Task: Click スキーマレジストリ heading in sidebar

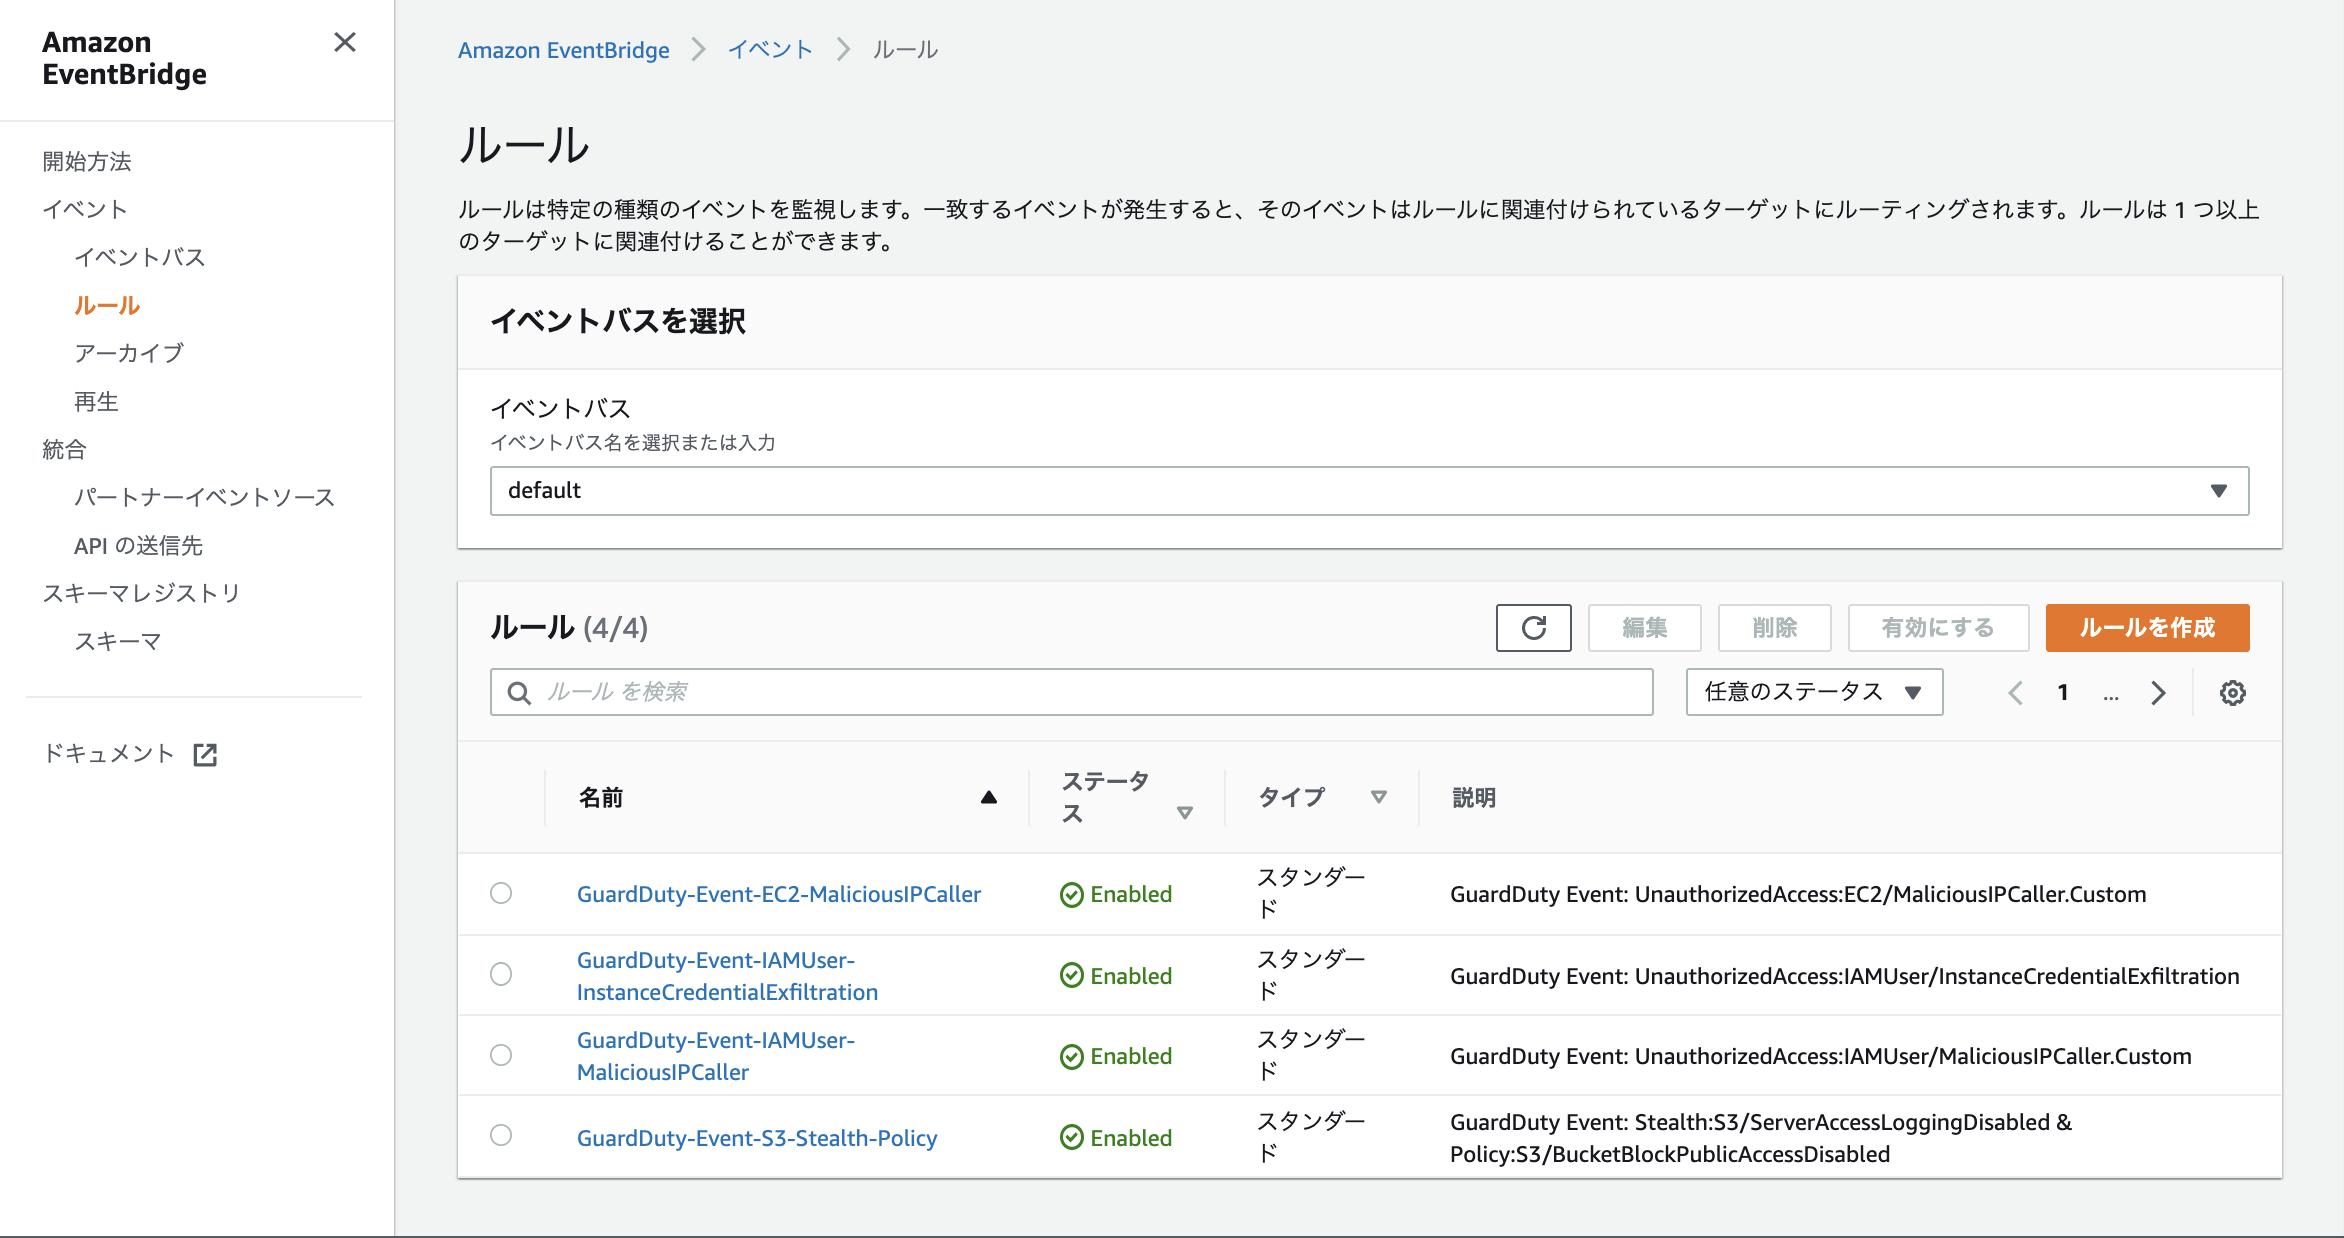Action: pyautogui.click(x=141, y=593)
